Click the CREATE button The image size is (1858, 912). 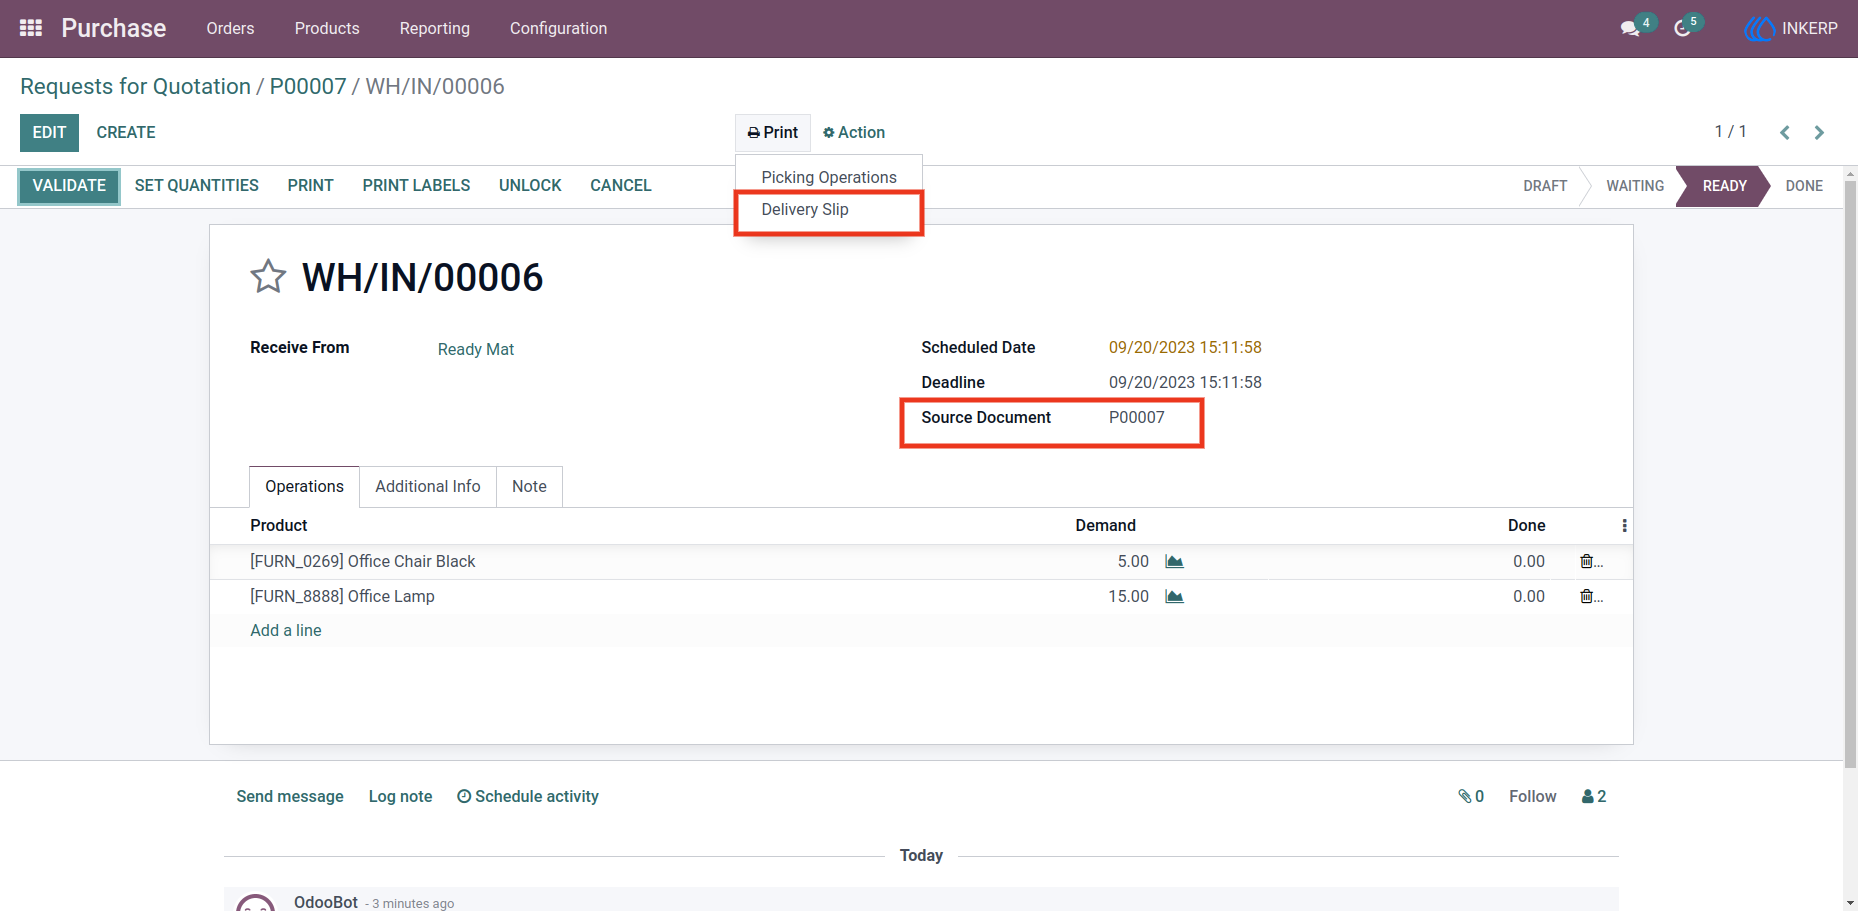(x=126, y=133)
